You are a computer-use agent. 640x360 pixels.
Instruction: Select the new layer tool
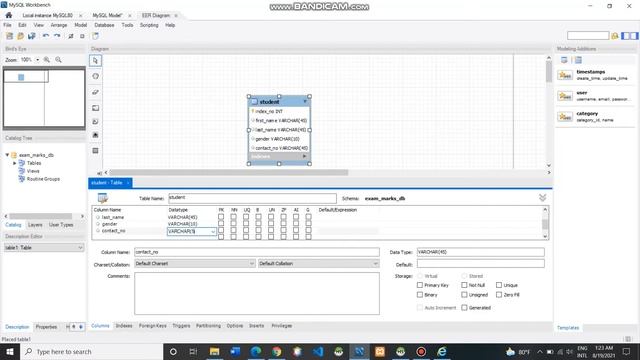96,108
